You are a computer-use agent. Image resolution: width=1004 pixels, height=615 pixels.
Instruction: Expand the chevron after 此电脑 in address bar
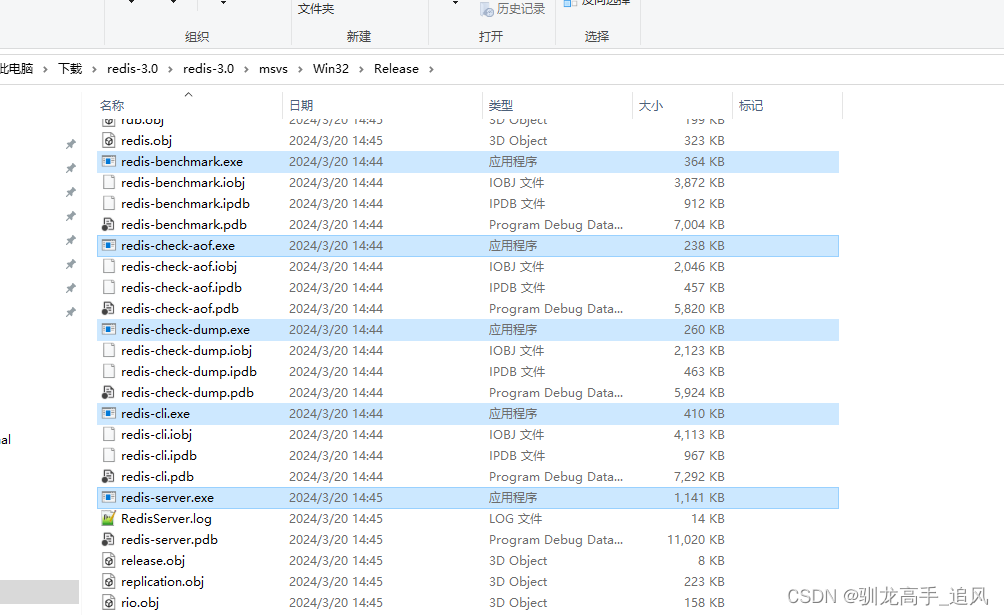click(45, 69)
